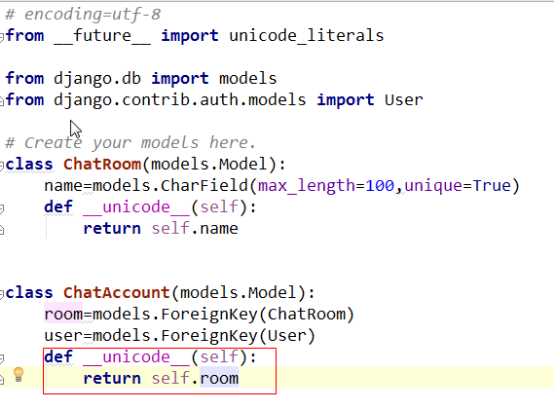
Task: Click highlighted 'room' in 'return self.room'
Action: [x=219, y=379]
